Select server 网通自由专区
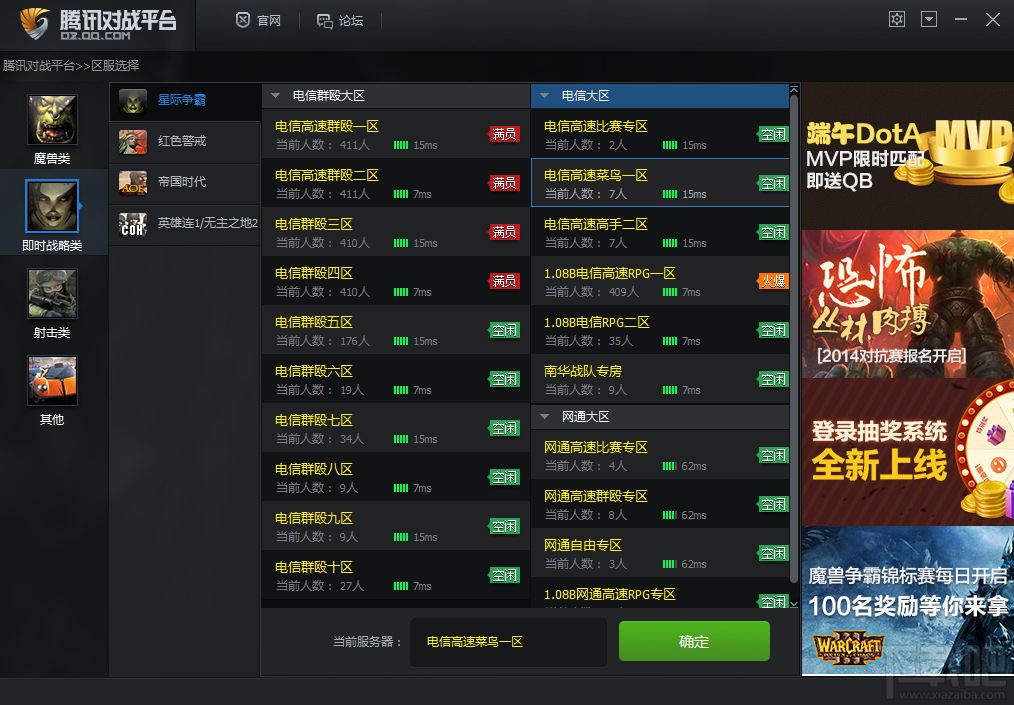Viewport: 1014px width, 705px height. point(660,553)
